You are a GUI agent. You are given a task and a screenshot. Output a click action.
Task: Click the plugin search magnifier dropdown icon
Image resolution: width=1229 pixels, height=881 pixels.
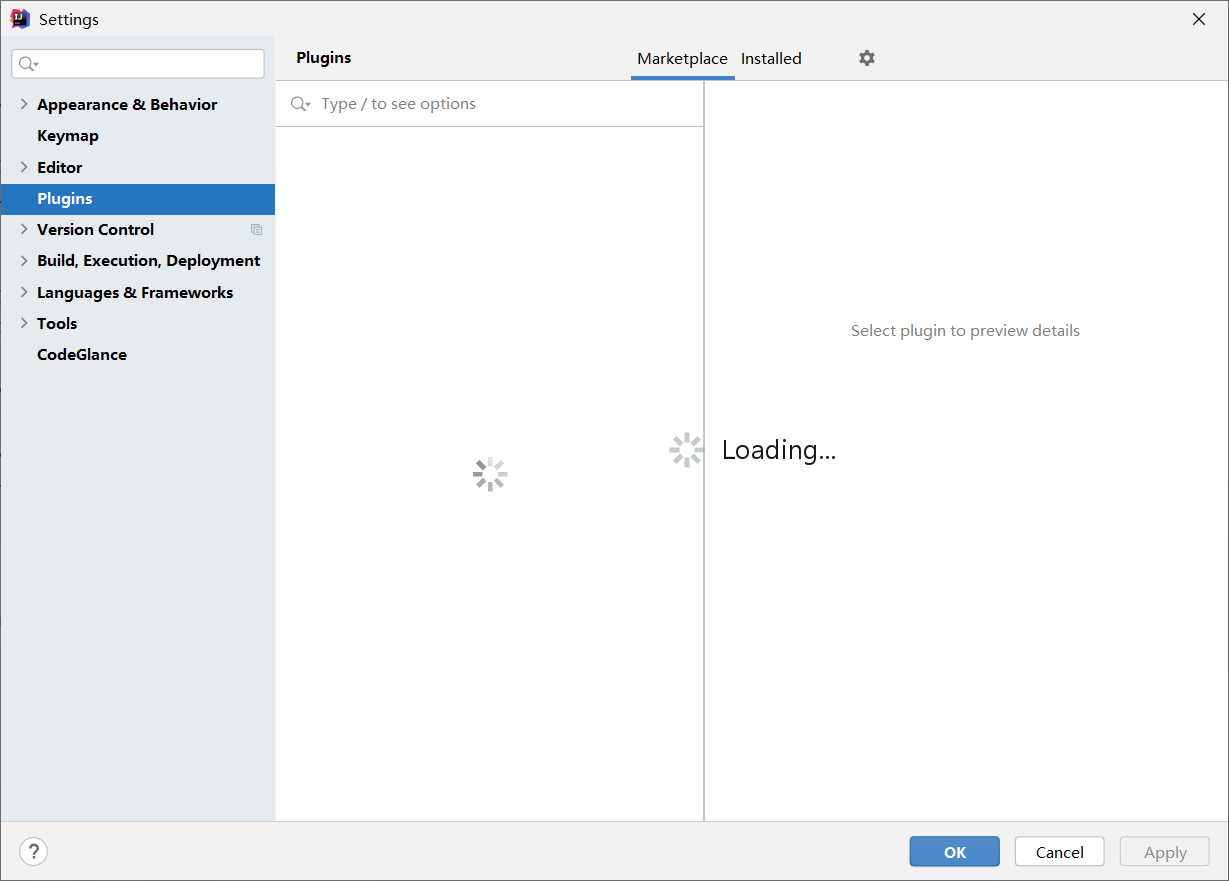pyautogui.click(x=300, y=104)
